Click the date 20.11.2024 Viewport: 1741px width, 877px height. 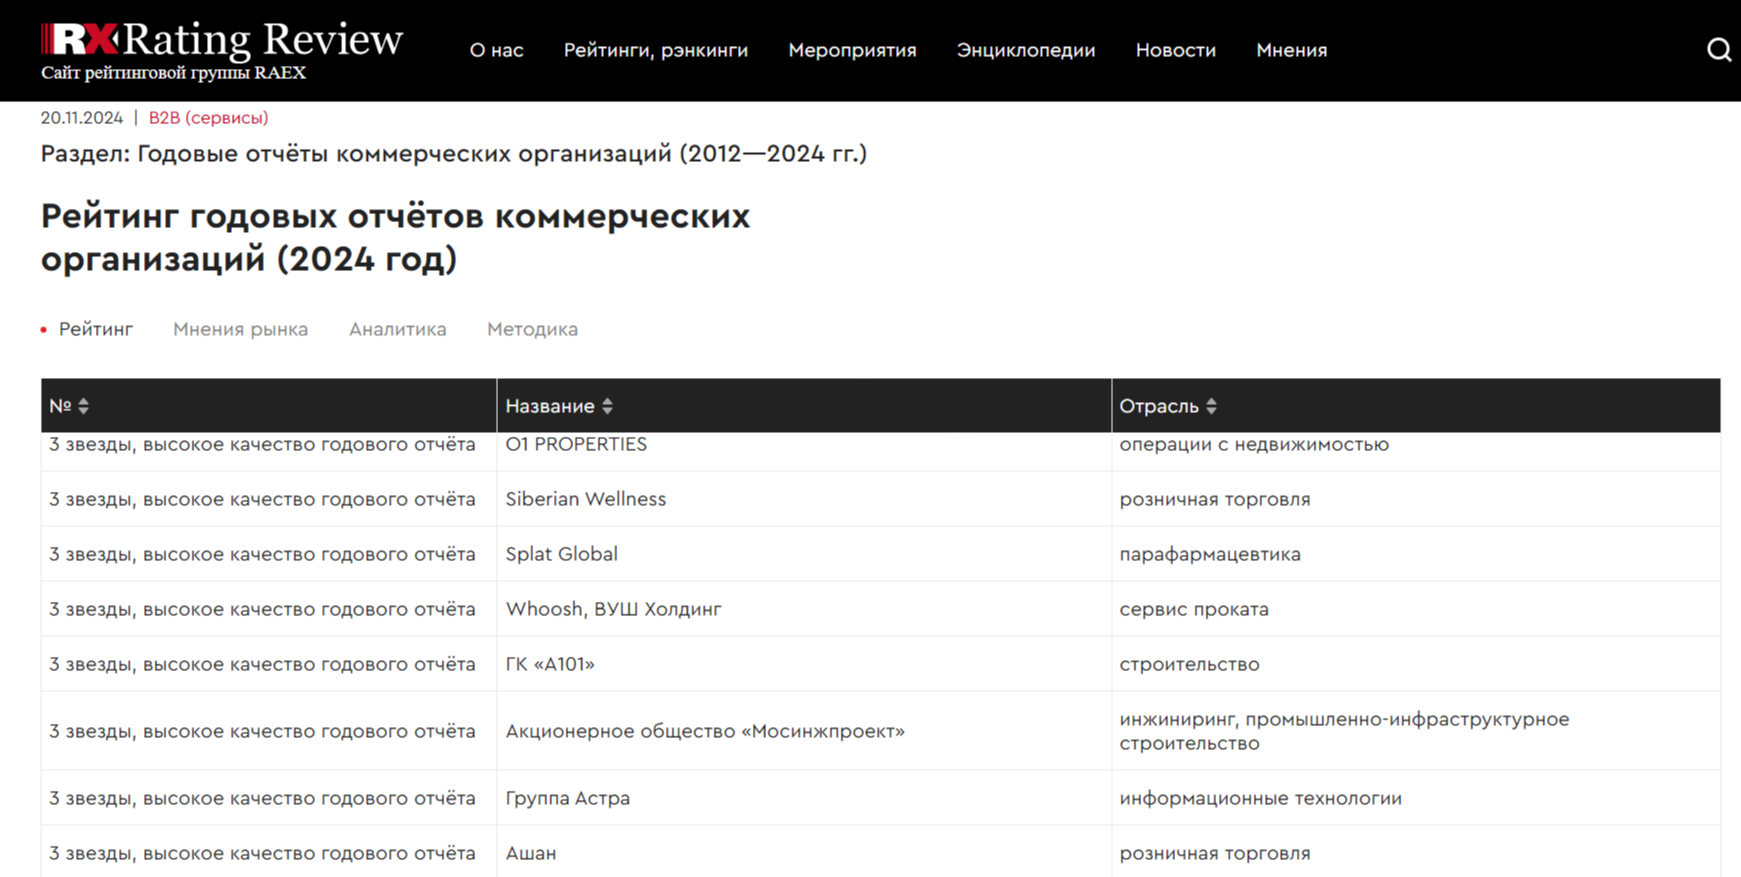pos(82,118)
